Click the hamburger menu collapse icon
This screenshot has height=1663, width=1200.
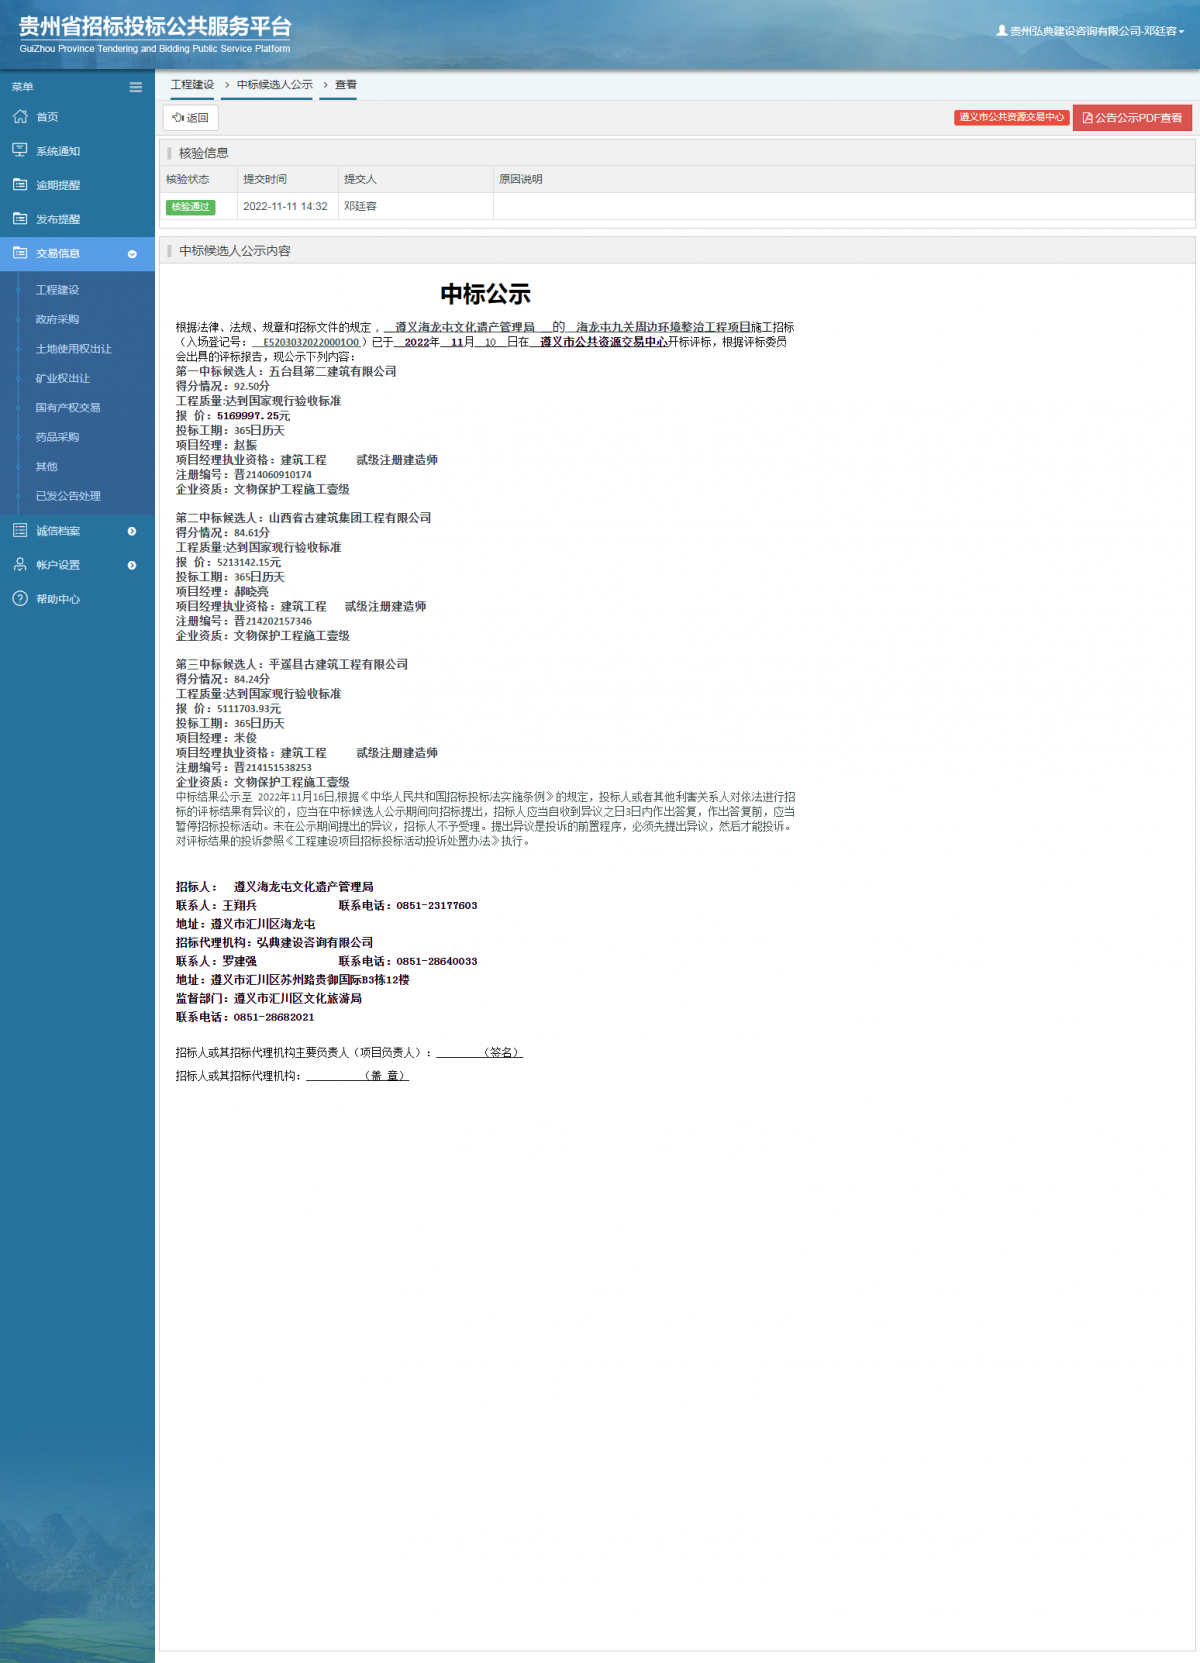pyautogui.click(x=136, y=87)
